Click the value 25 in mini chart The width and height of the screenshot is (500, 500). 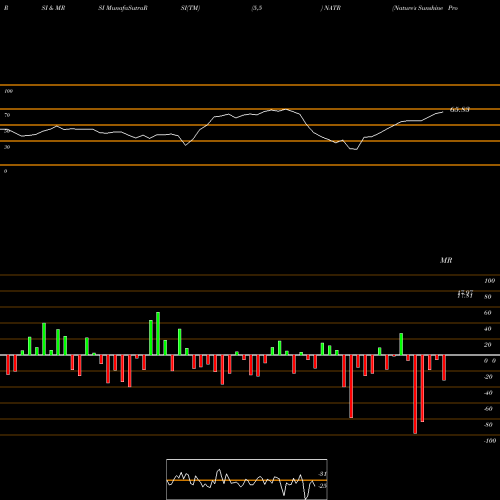[x=322, y=486]
